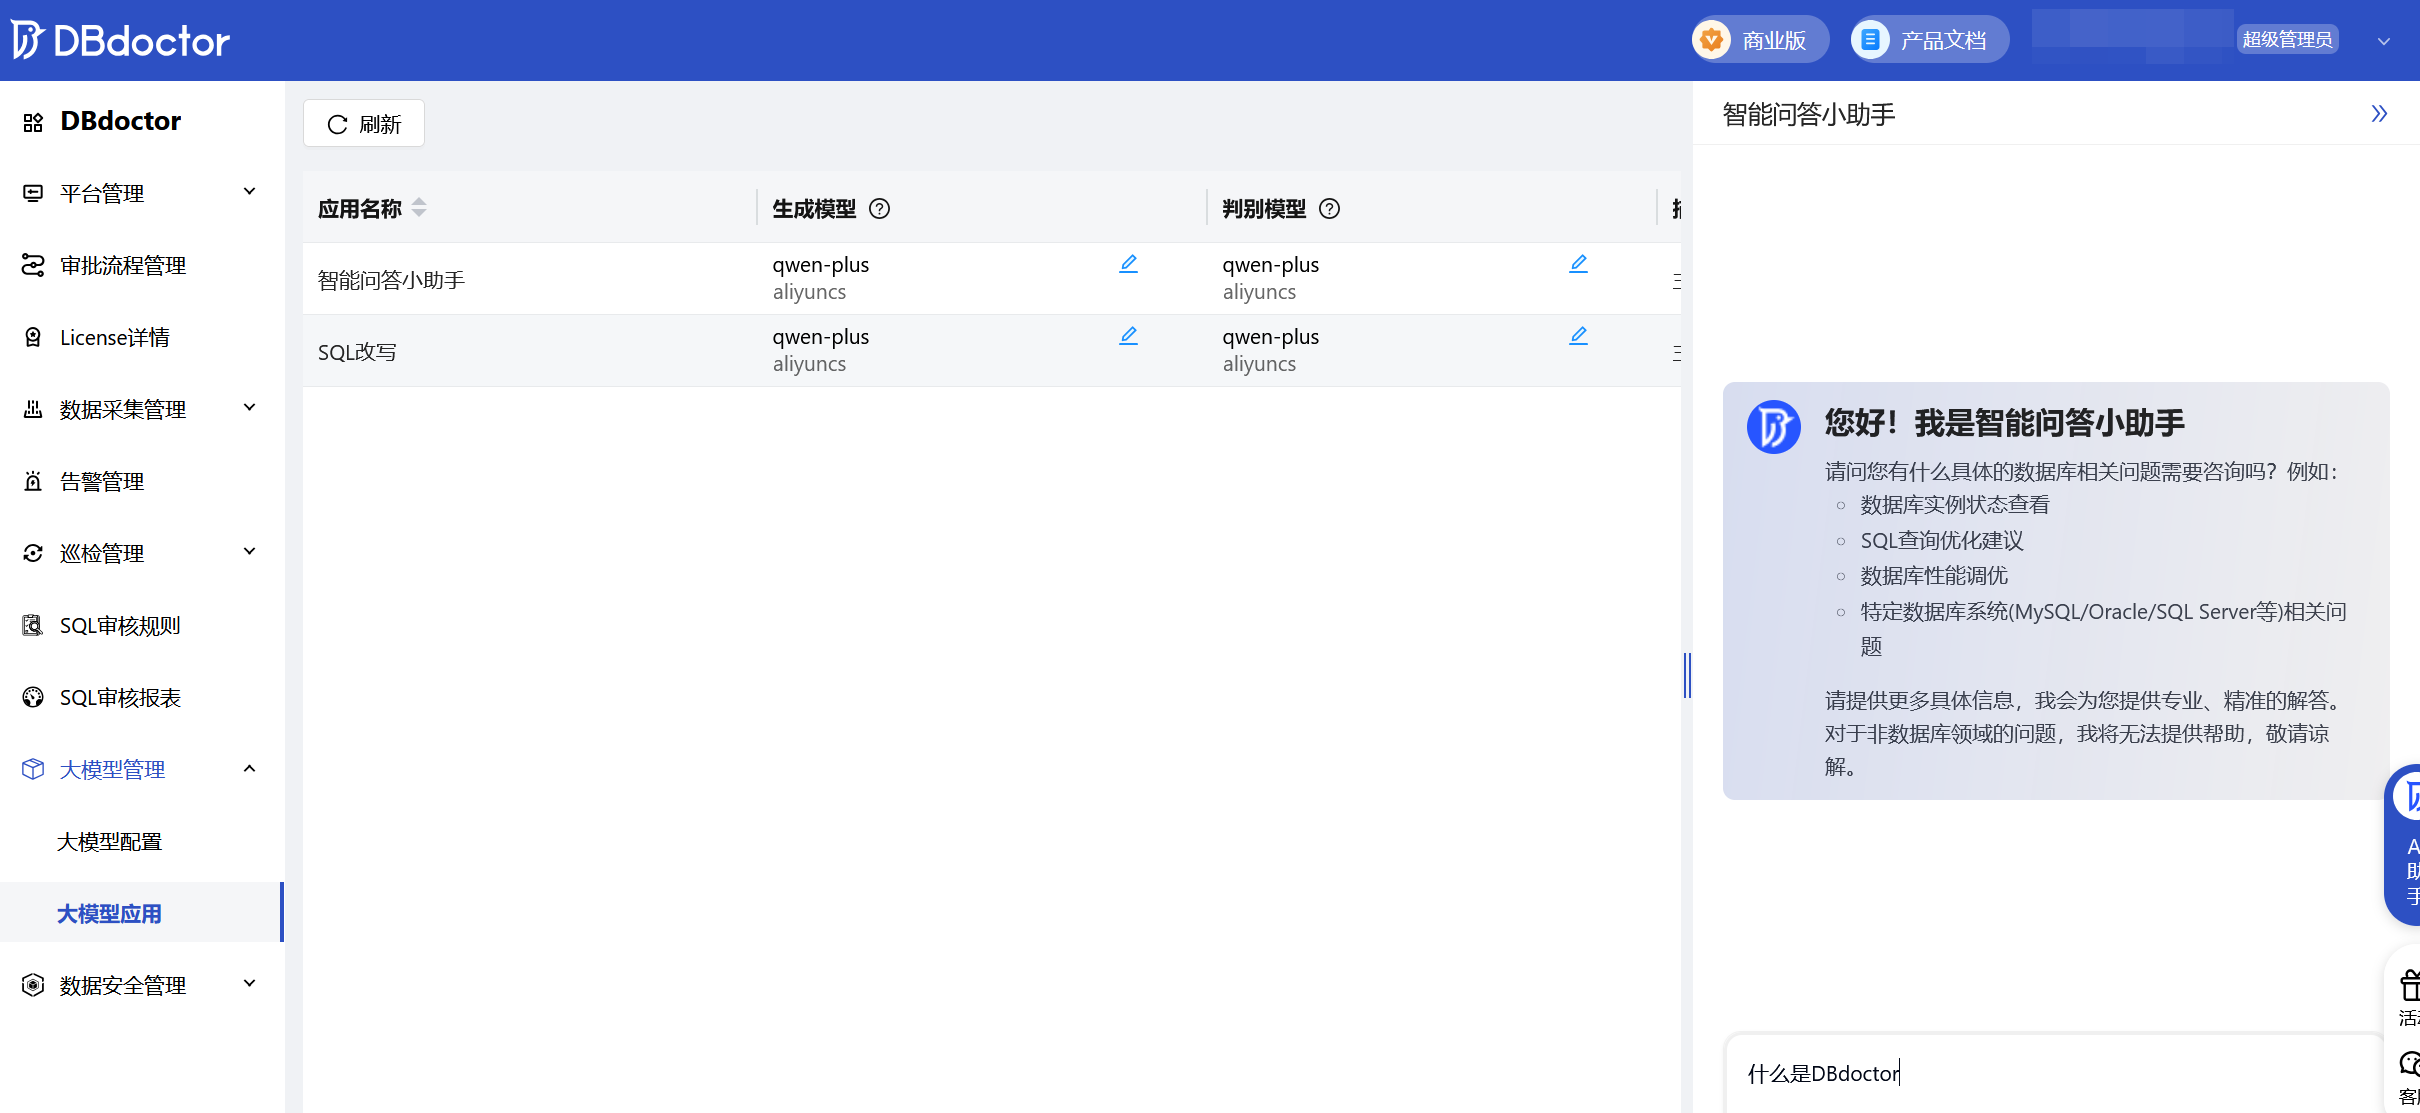Edit generation model for 智能问答小助手

pos(1128,264)
